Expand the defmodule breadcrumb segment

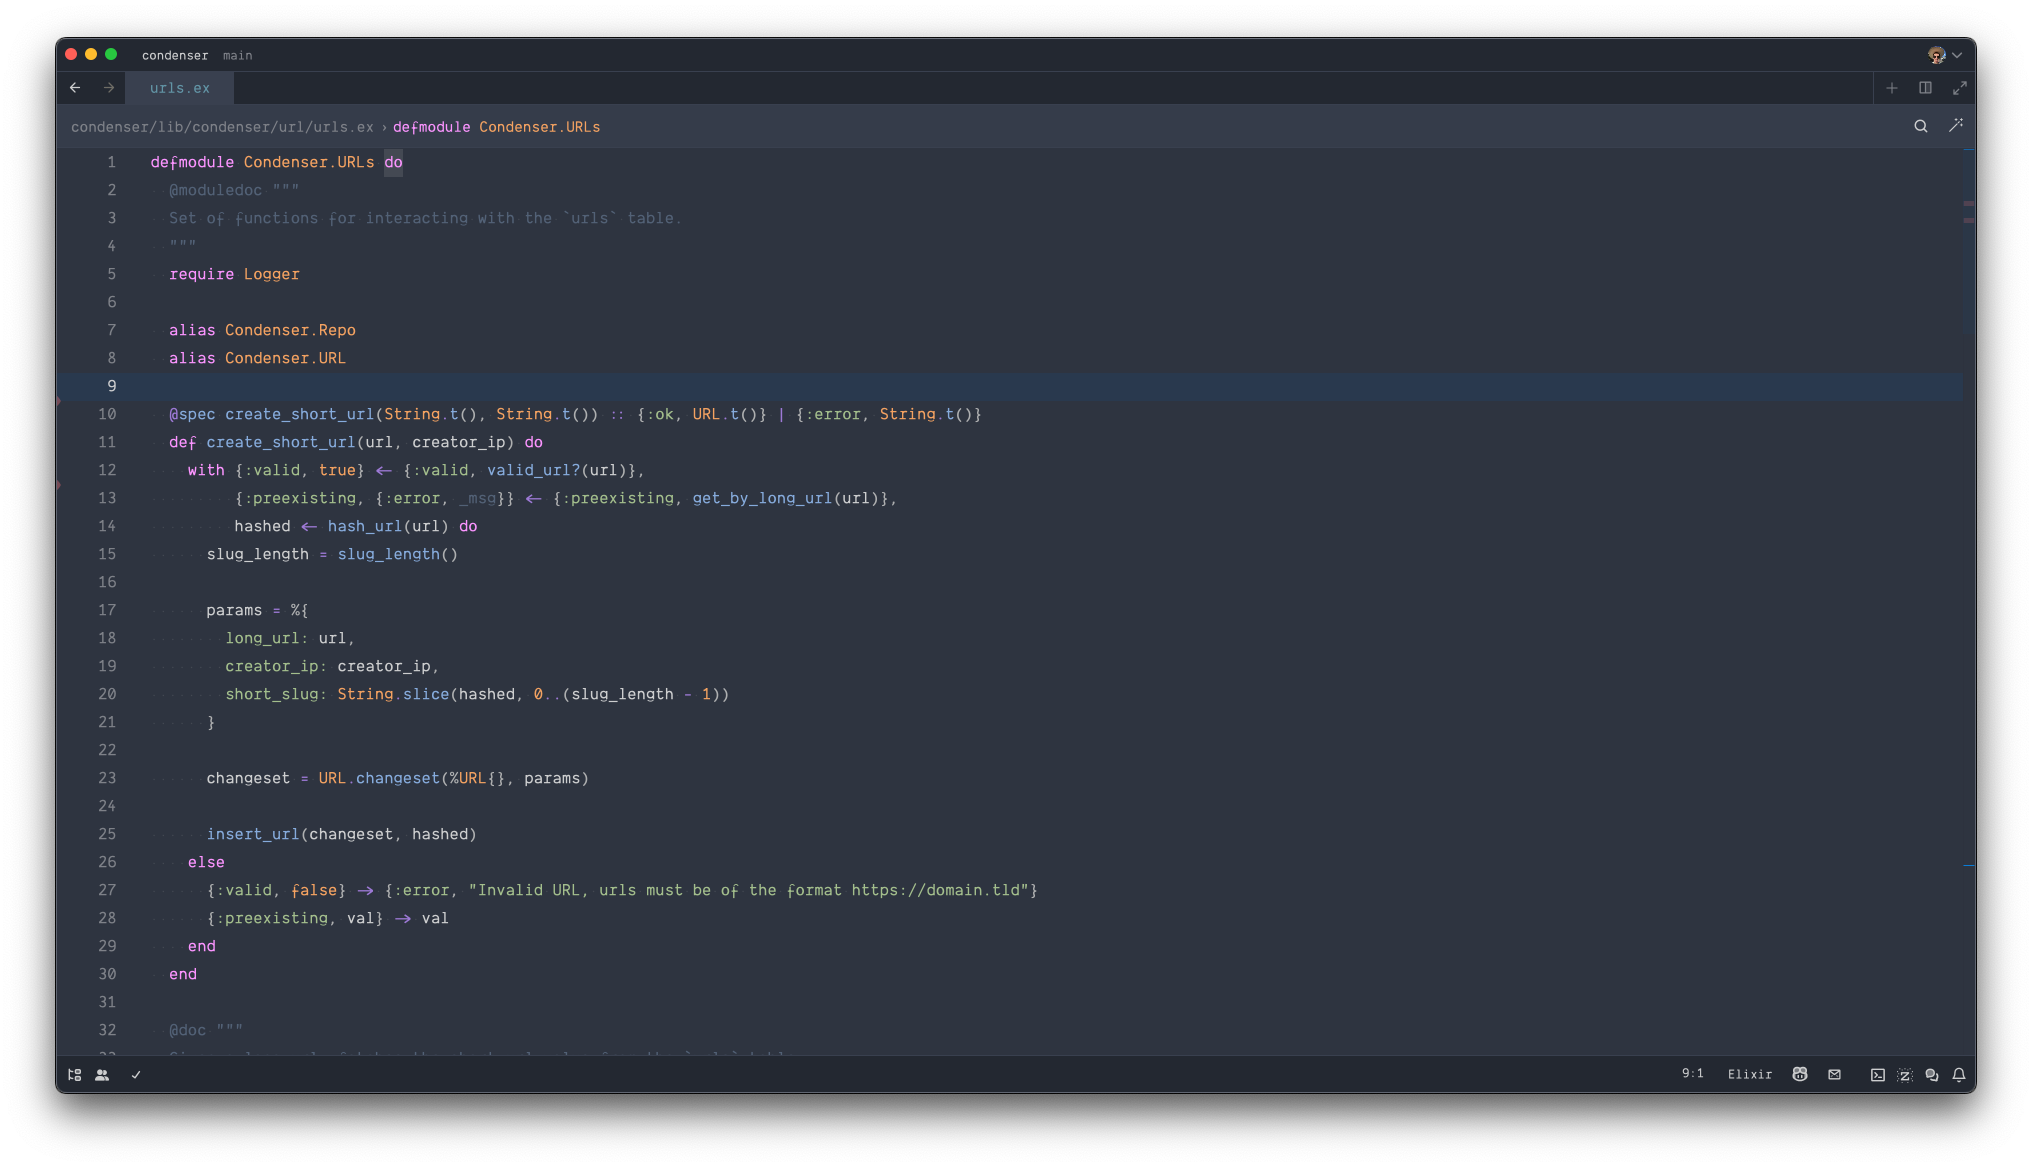(x=495, y=126)
